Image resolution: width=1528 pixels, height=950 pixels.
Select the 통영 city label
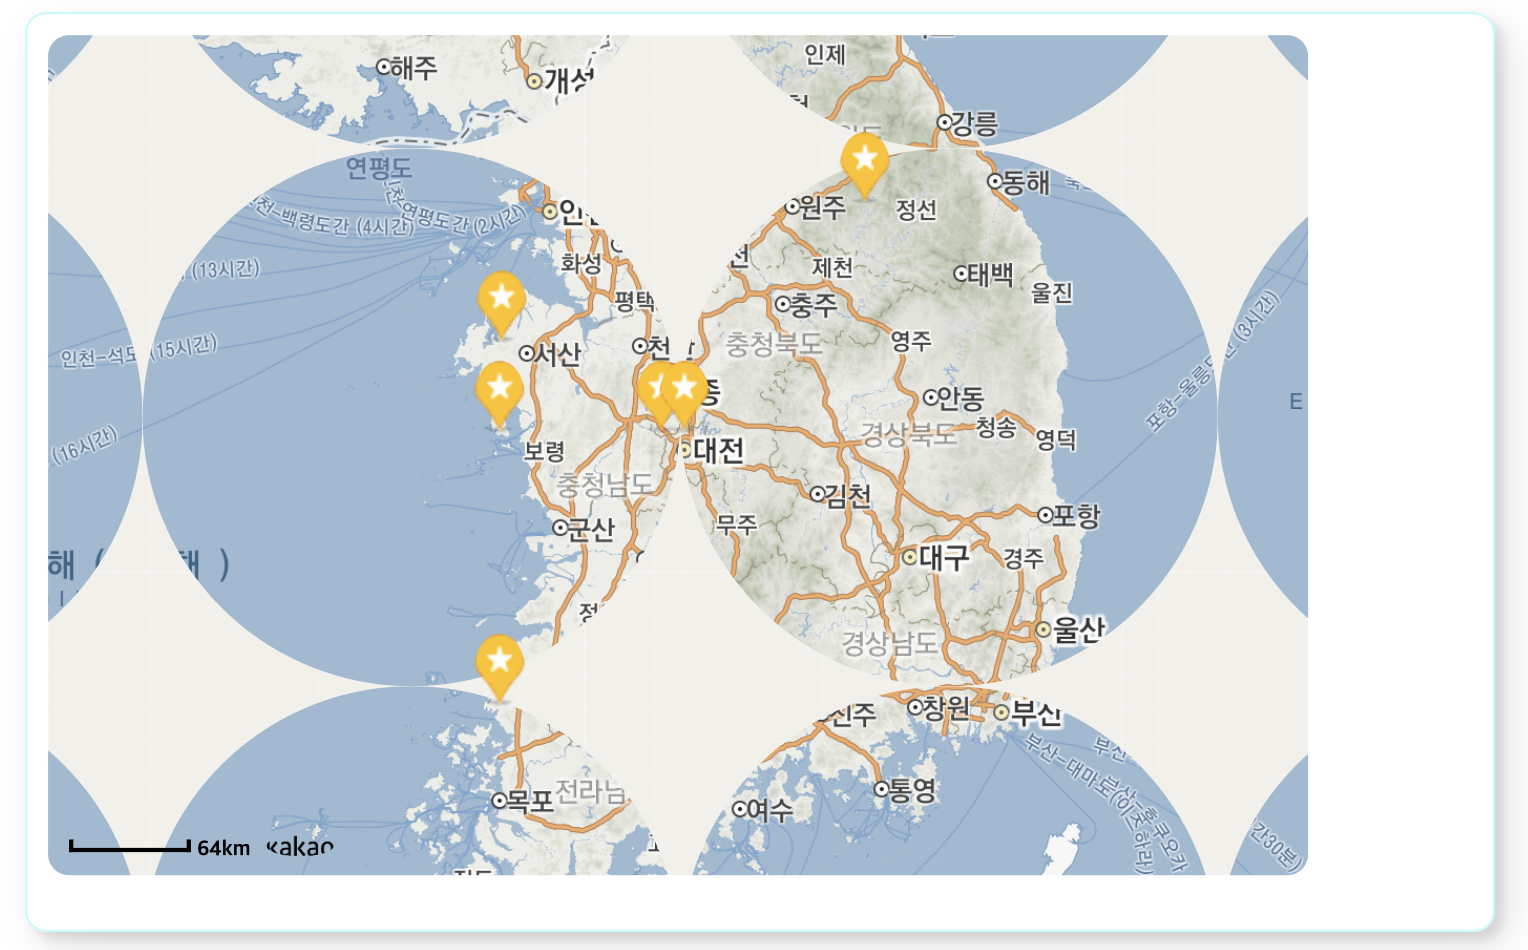pyautogui.click(x=913, y=790)
